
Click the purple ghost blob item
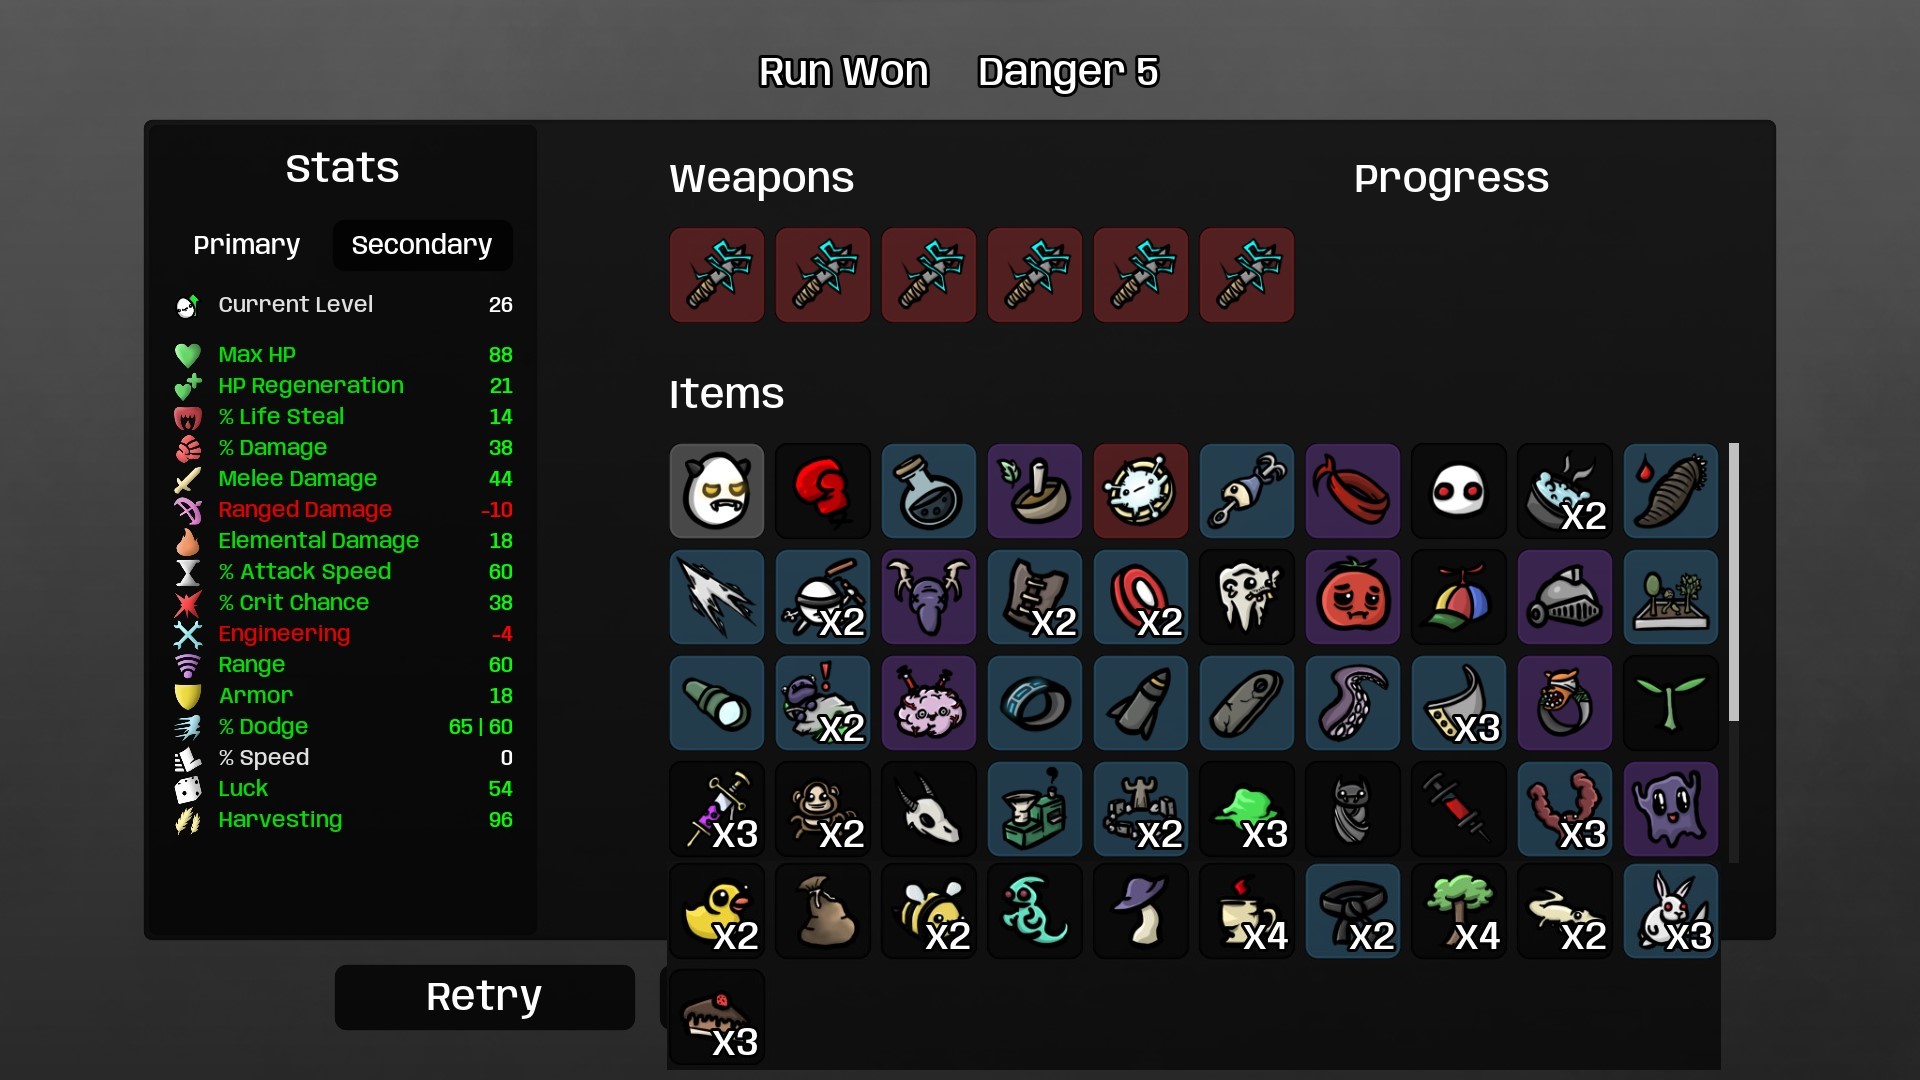point(1671,809)
